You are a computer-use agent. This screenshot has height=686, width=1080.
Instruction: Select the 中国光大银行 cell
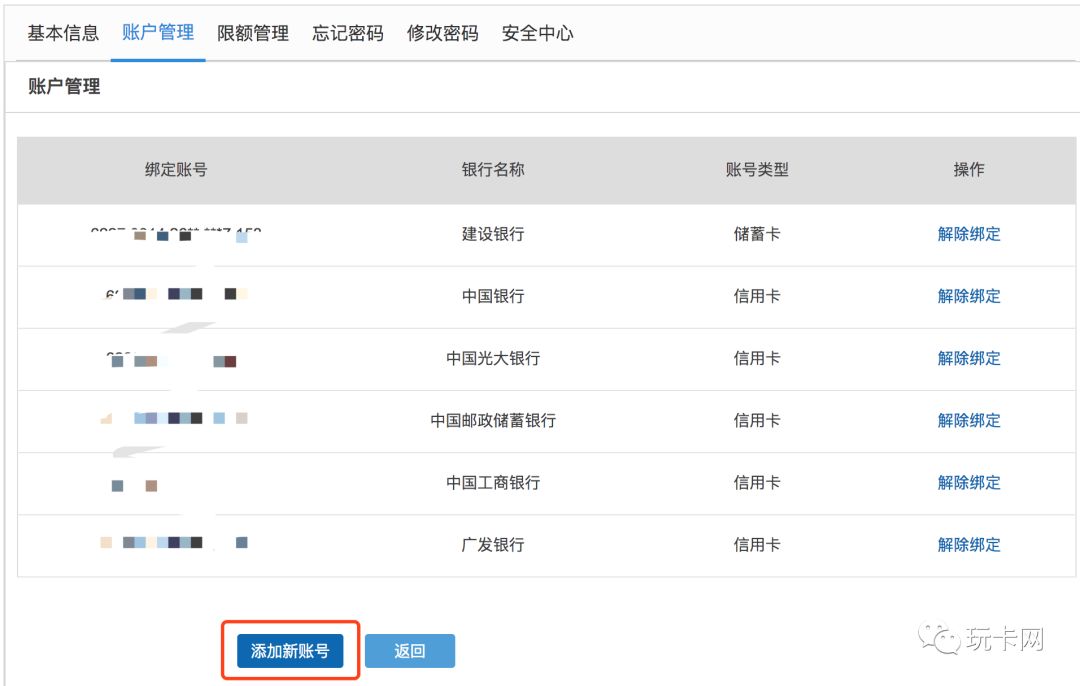point(493,358)
